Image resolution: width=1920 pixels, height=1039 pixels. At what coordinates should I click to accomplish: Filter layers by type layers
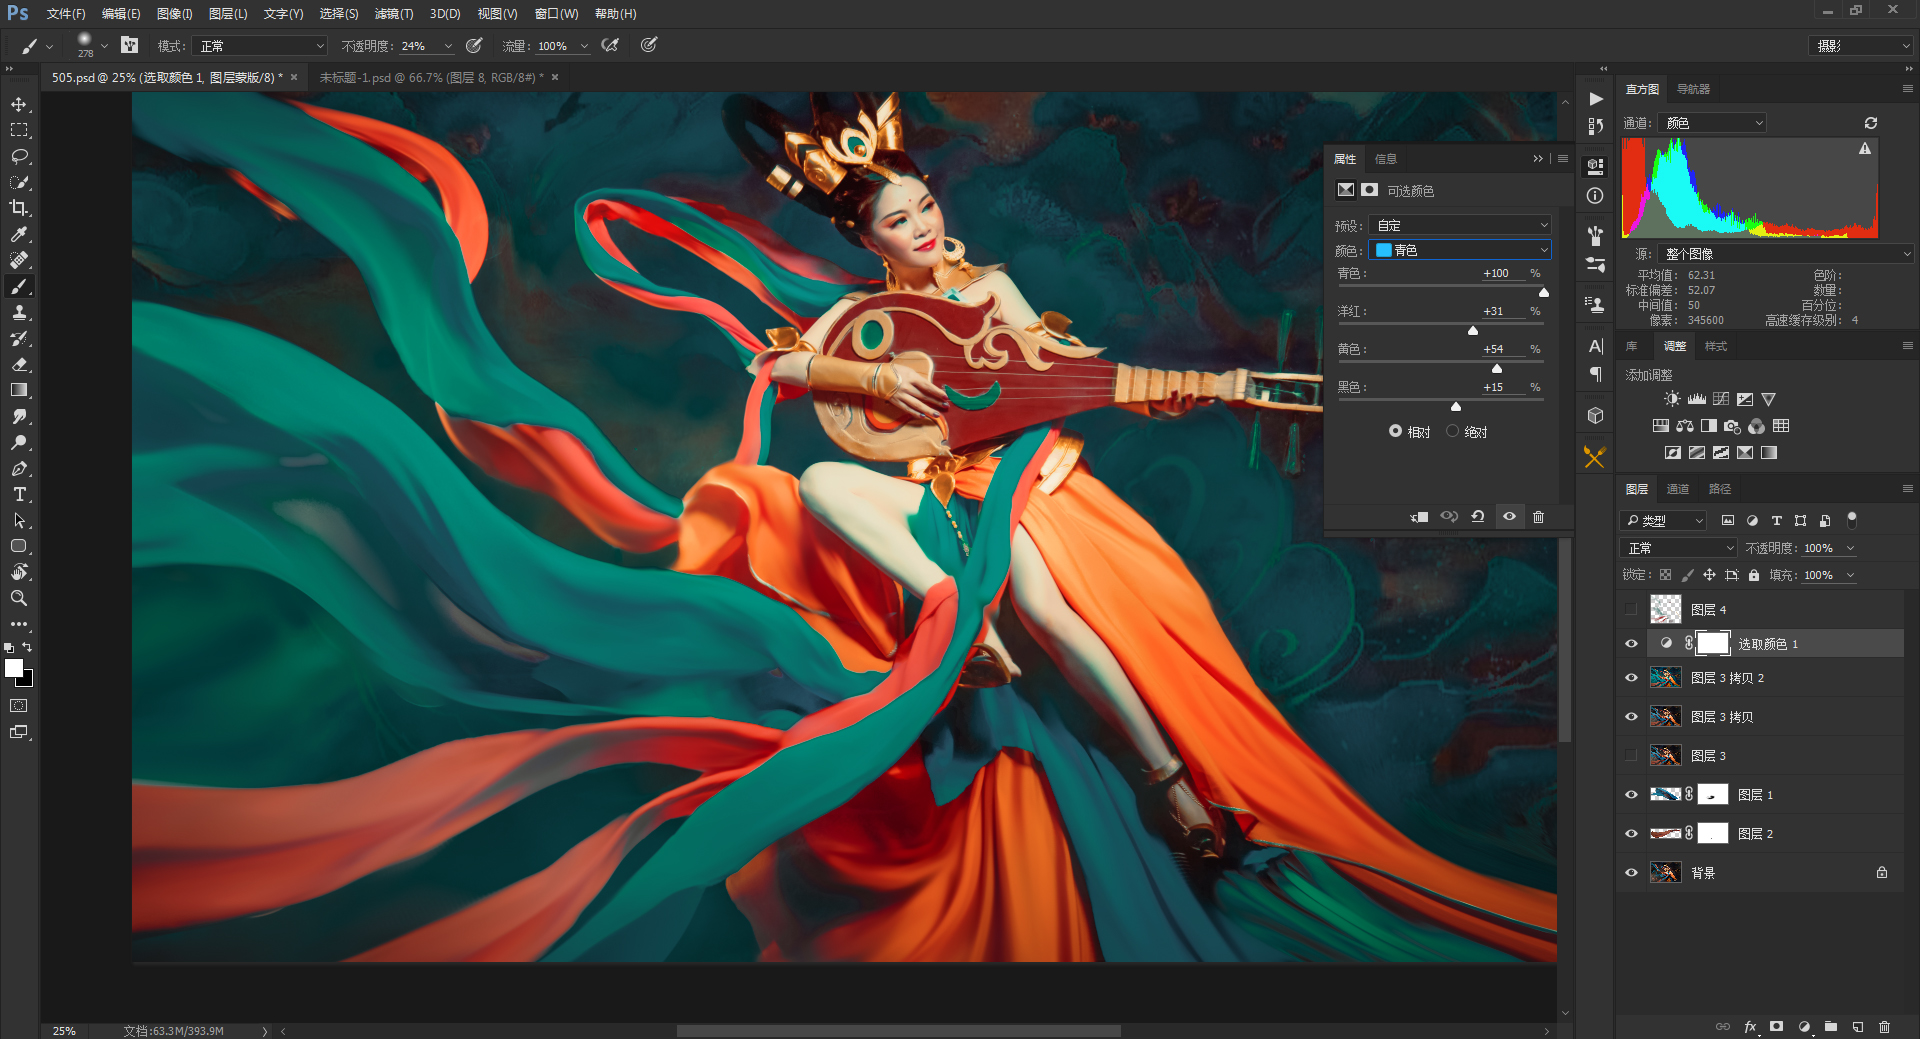pos(1777,521)
